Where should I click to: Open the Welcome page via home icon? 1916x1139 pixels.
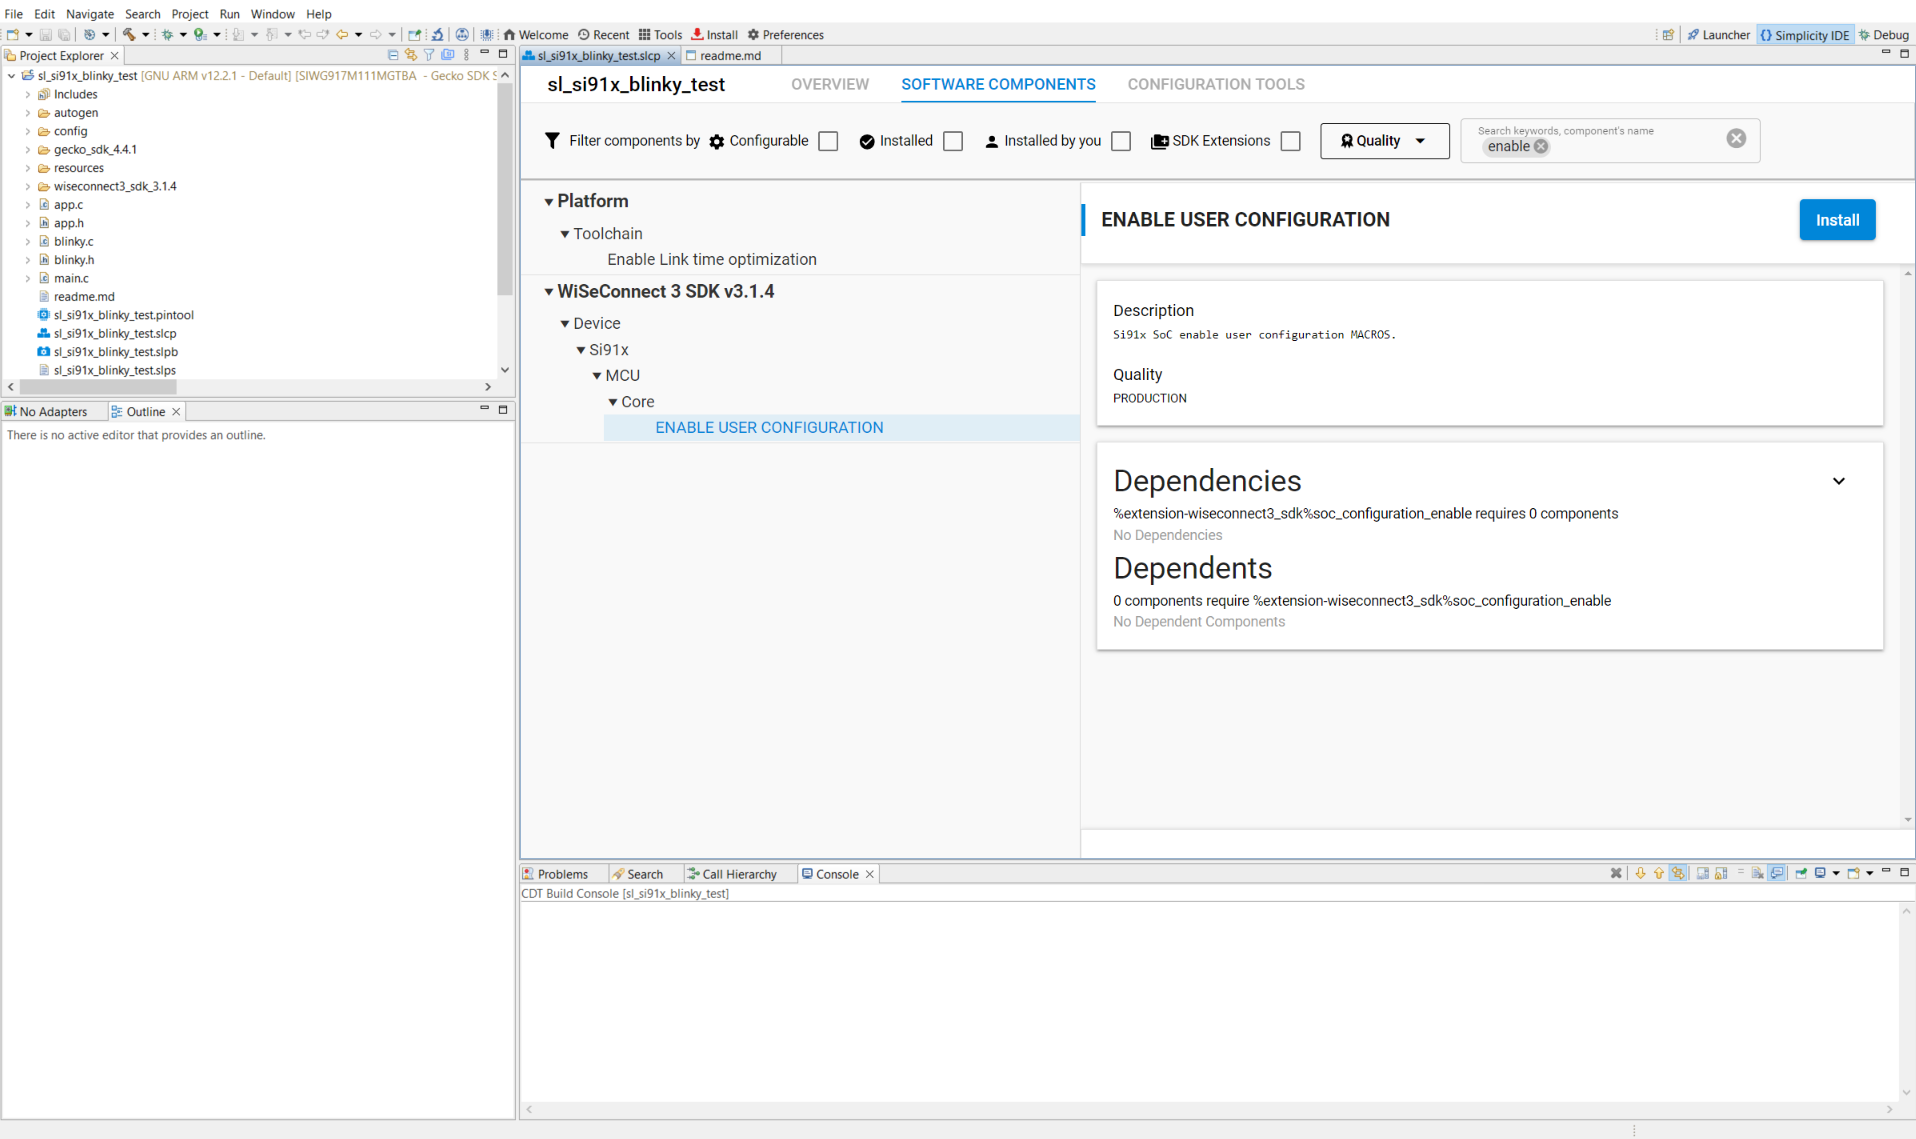[x=536, y=34]
